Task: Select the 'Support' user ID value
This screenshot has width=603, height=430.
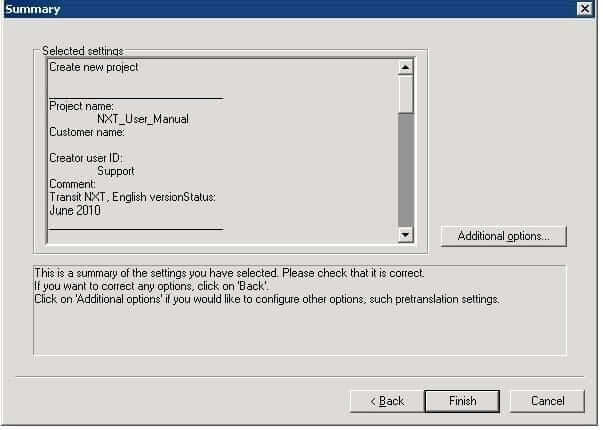Action: click(116, 171)
